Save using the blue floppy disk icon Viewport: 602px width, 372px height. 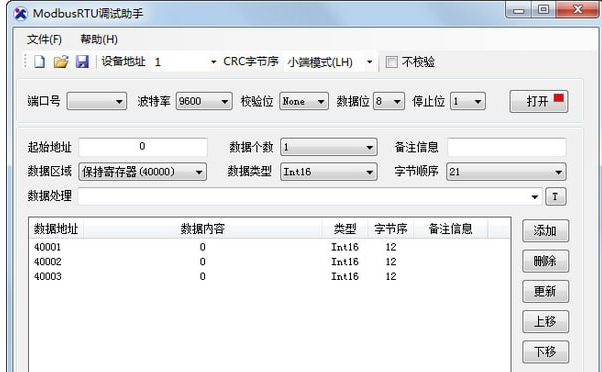[x=82, y=61]
